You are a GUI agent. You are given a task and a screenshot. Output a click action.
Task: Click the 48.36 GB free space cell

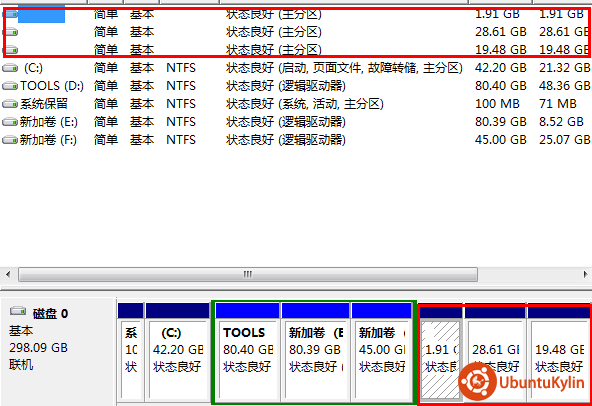565,86
